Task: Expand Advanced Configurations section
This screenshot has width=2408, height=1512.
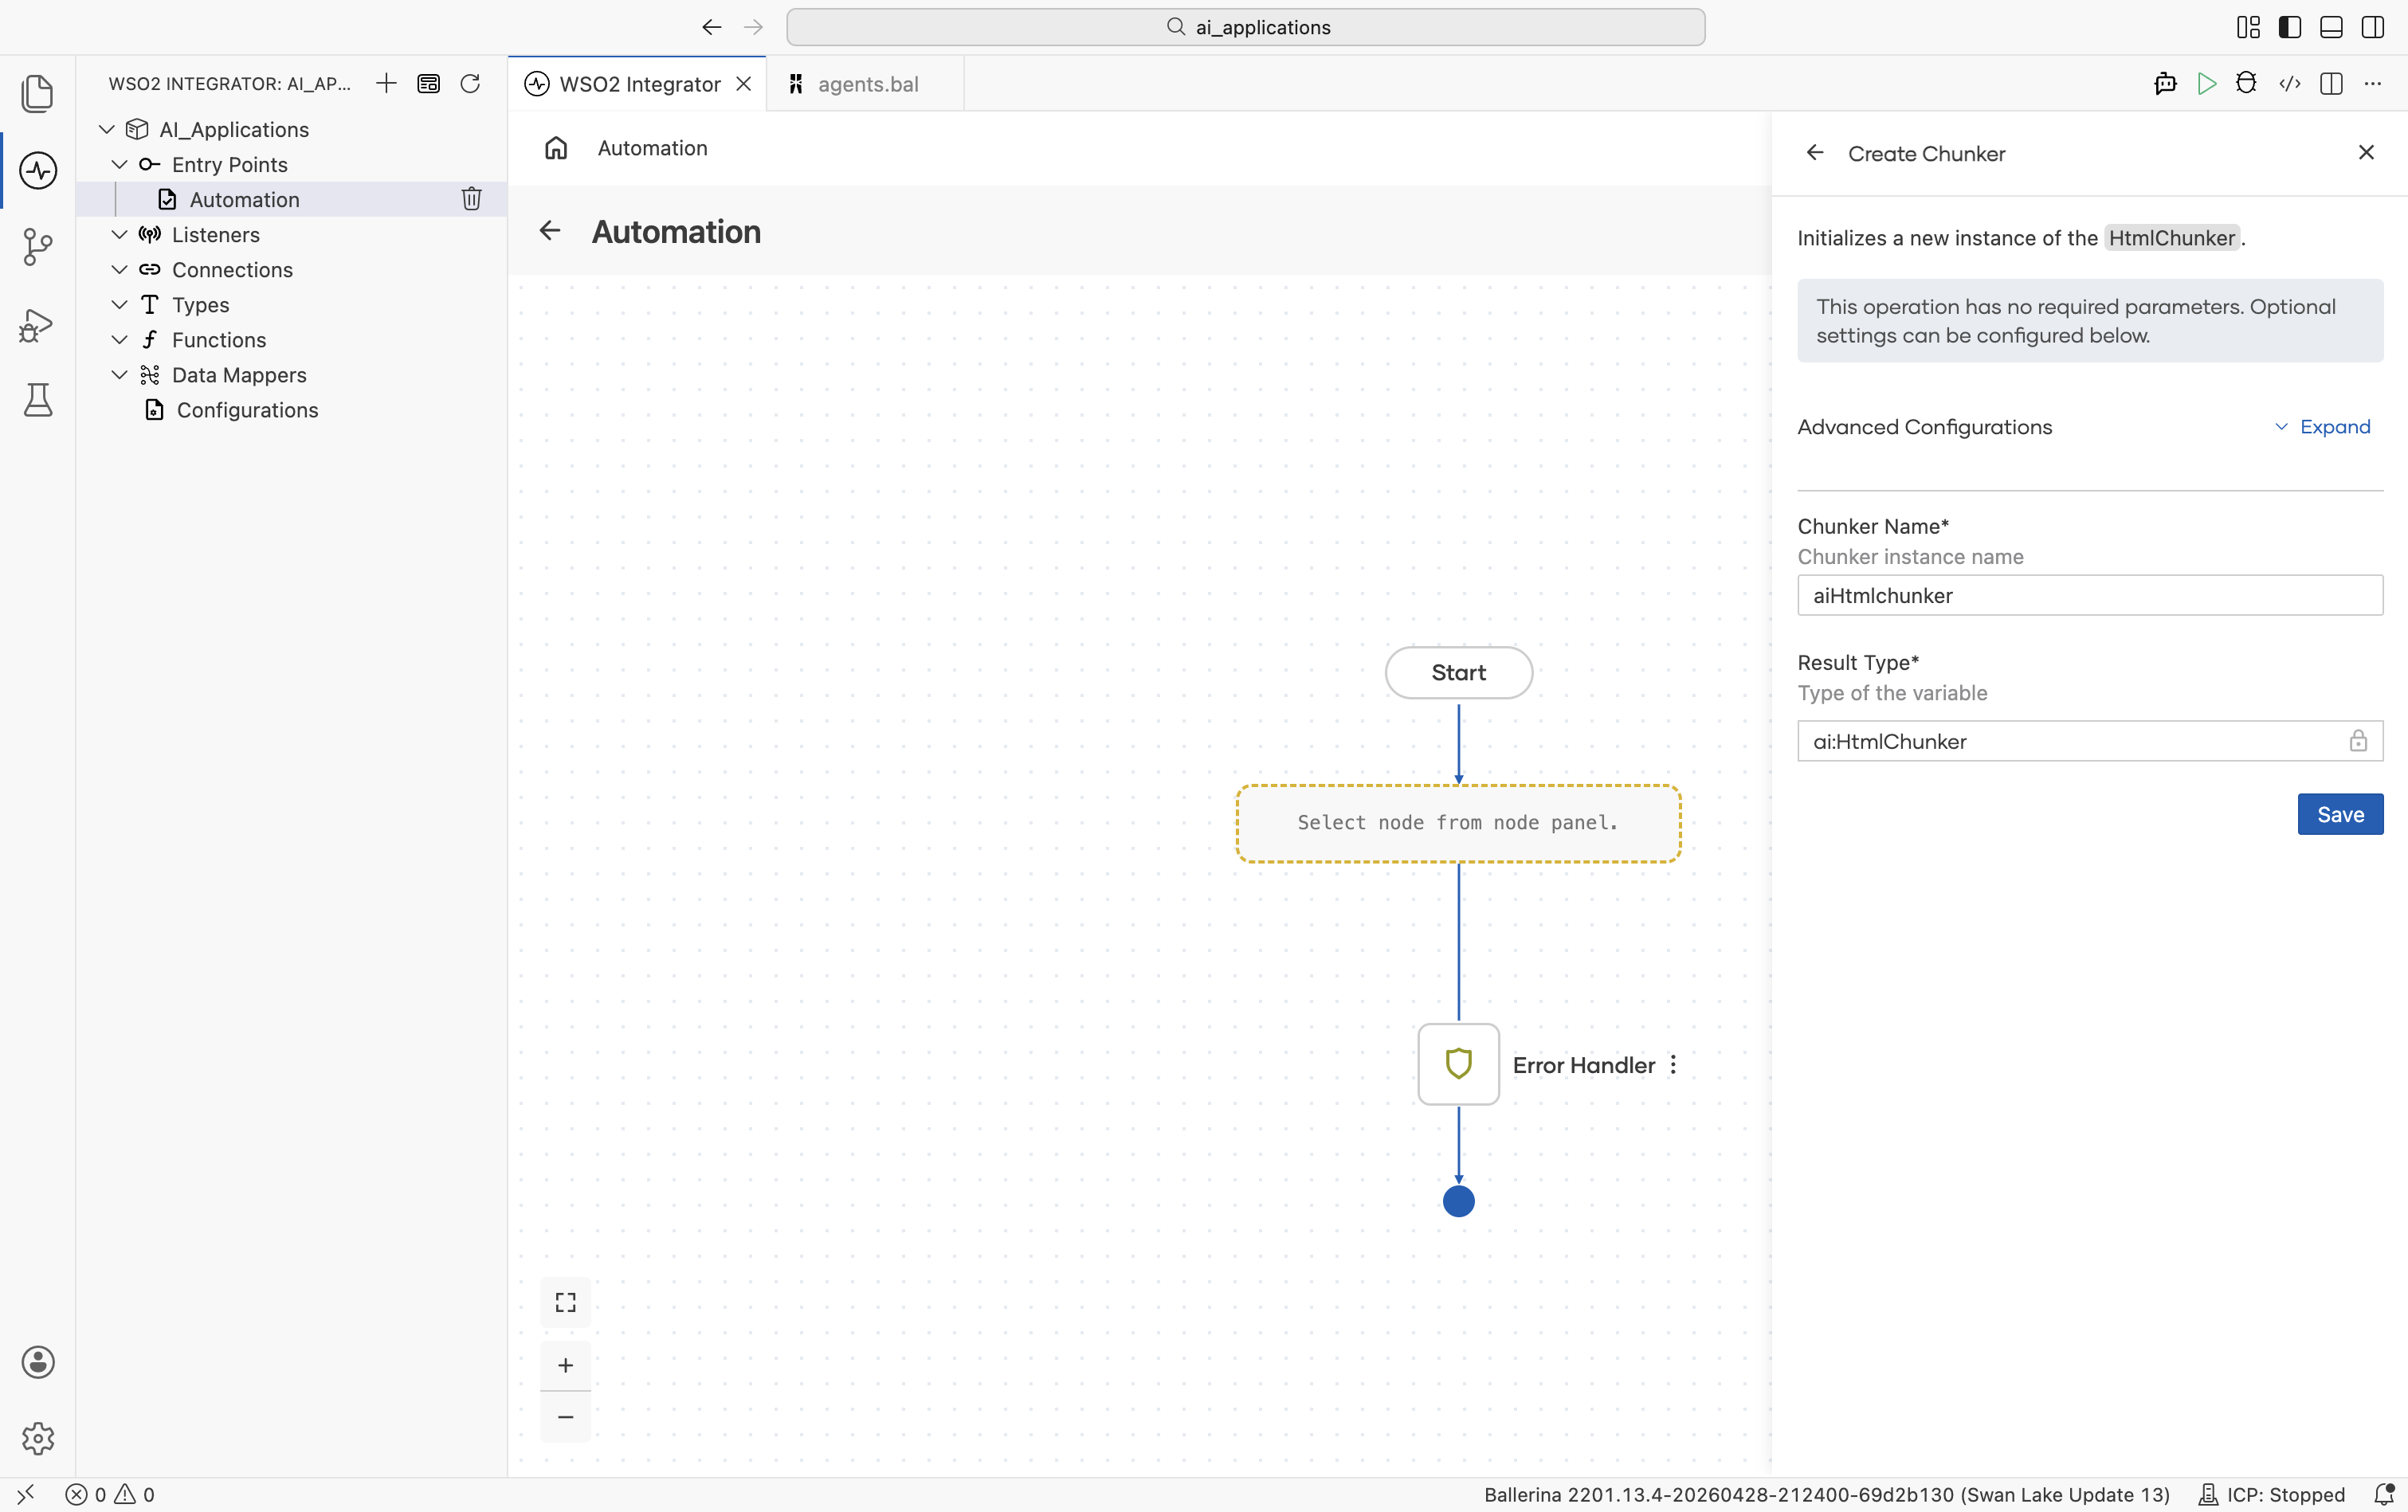Action: pos(2322,427)
